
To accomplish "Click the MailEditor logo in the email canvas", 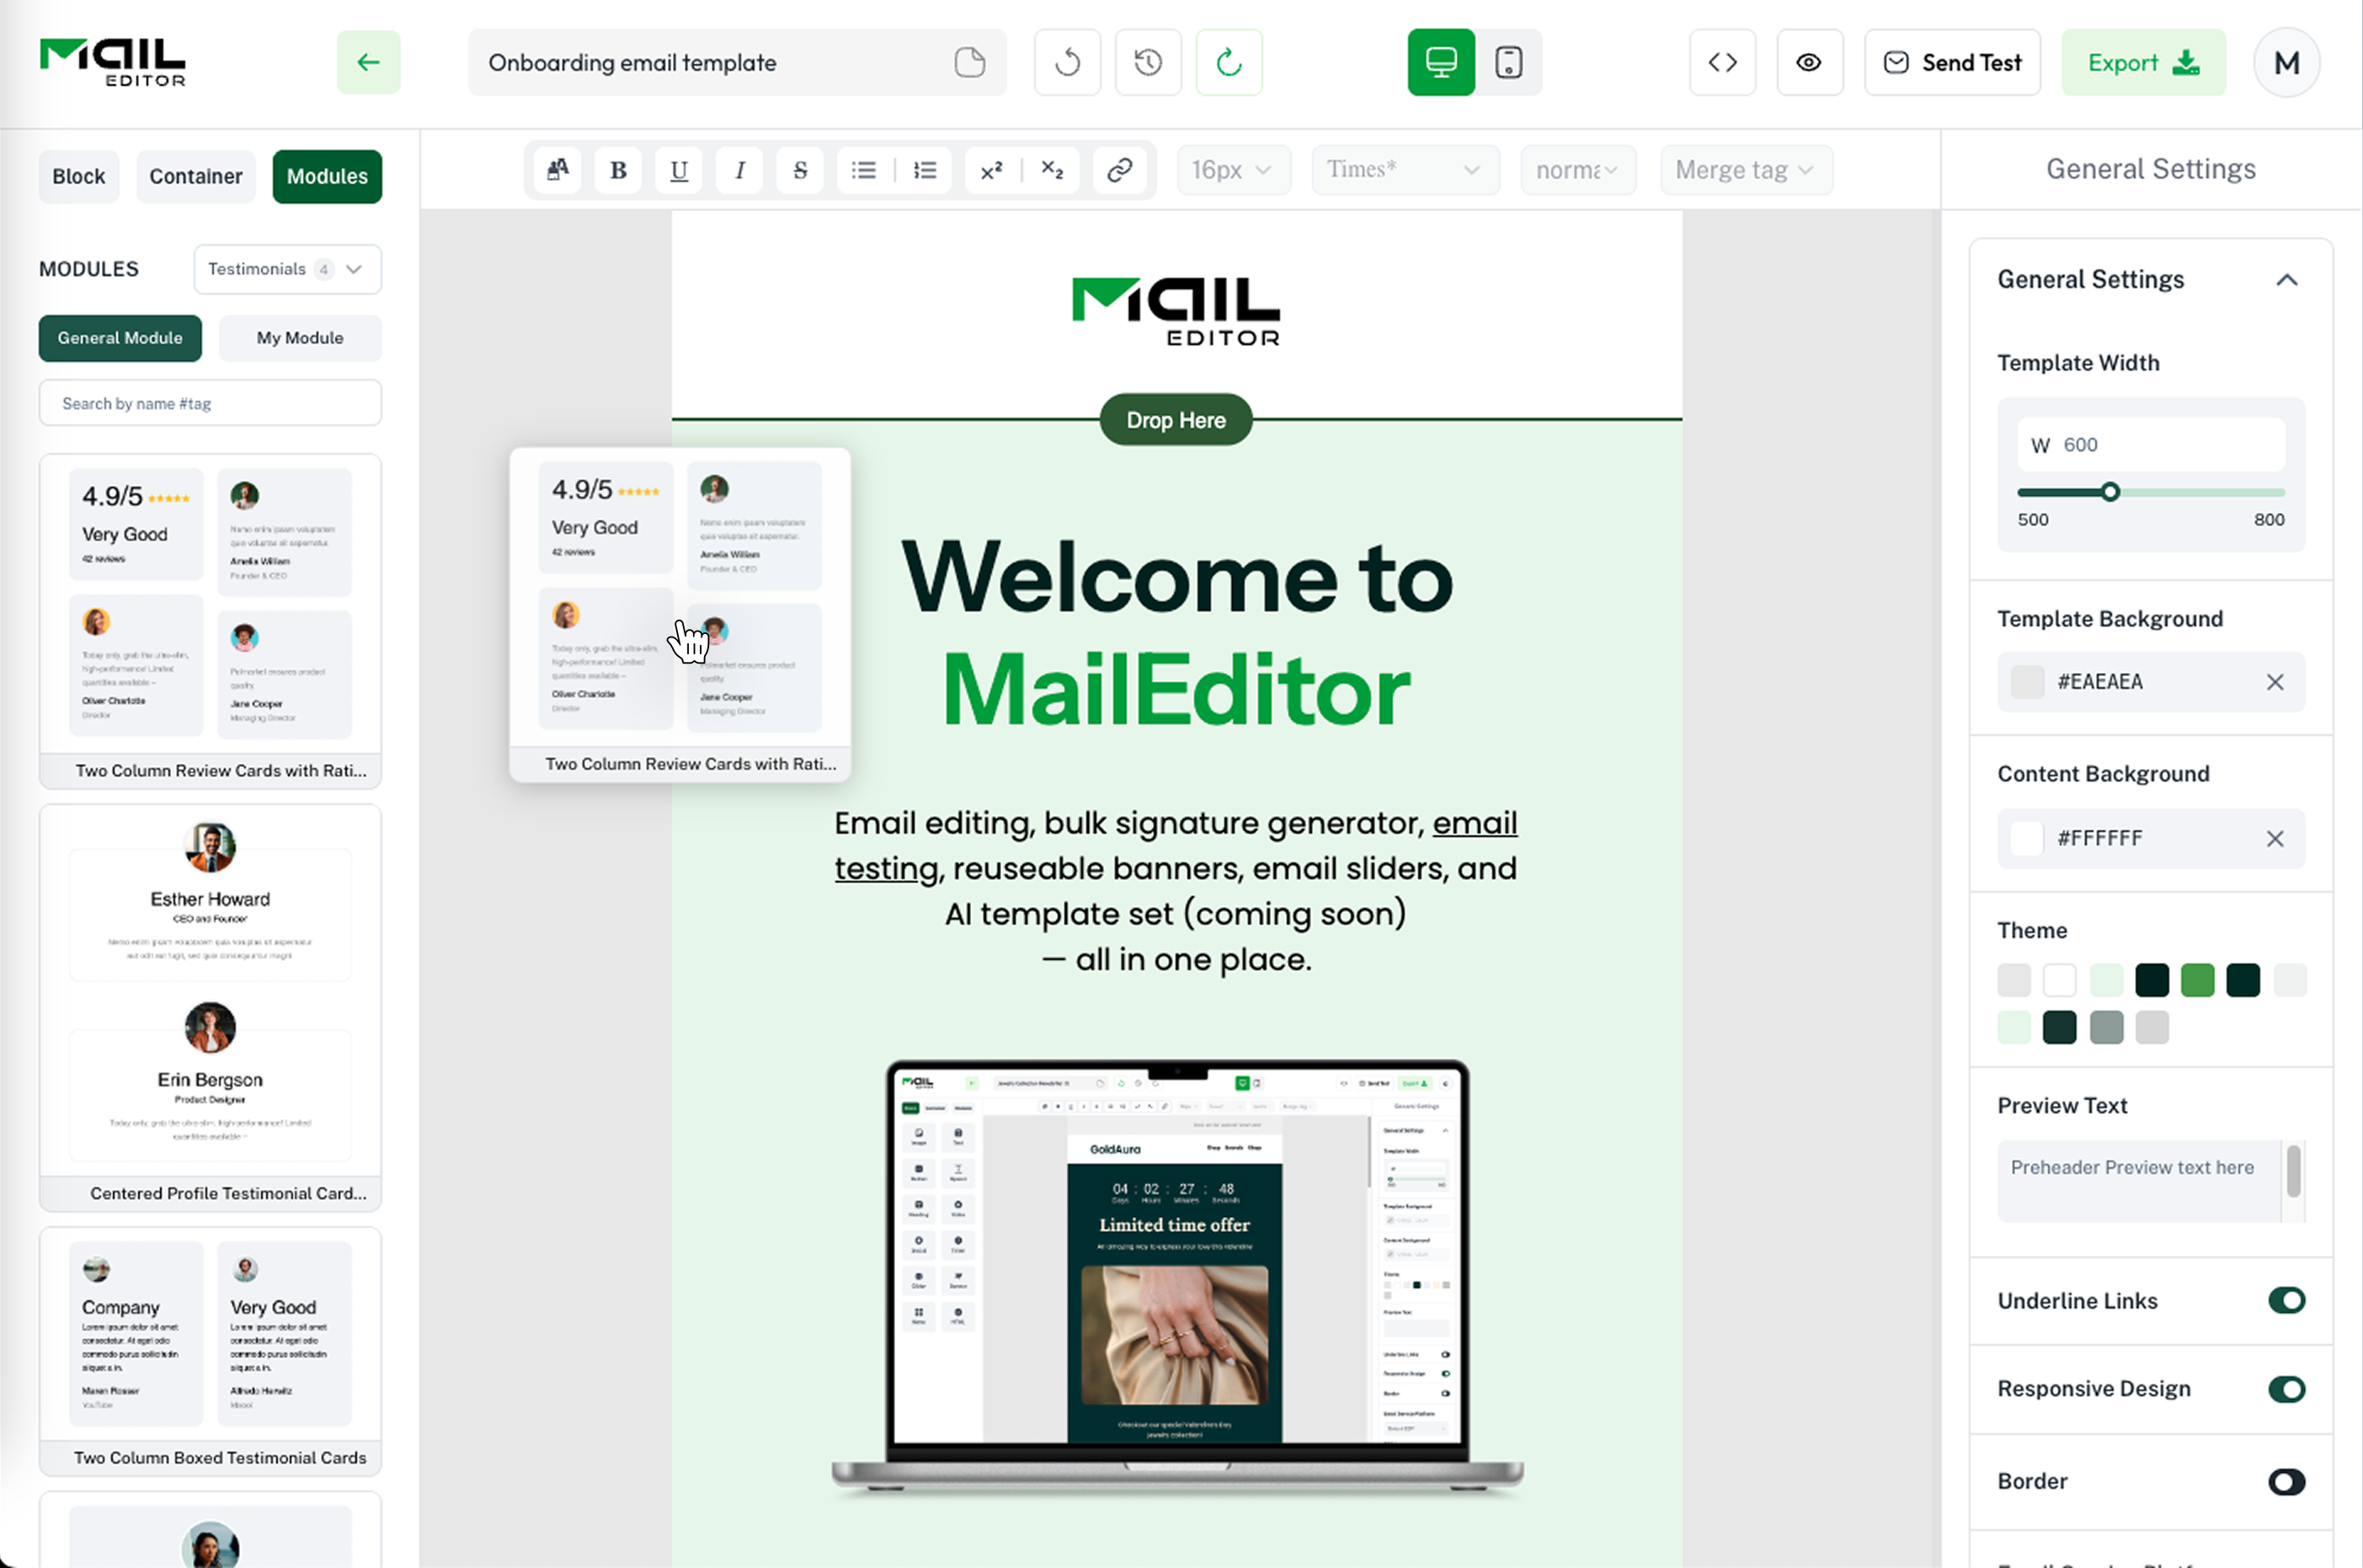I will (1176, 312).
